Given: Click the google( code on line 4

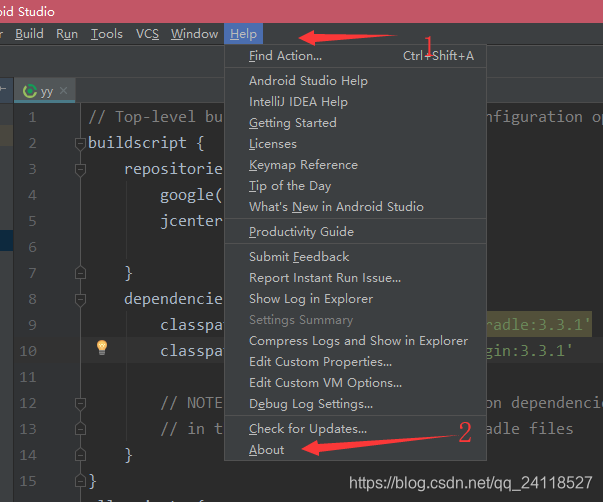Looking at the screenshot, I should coord(191,195).
